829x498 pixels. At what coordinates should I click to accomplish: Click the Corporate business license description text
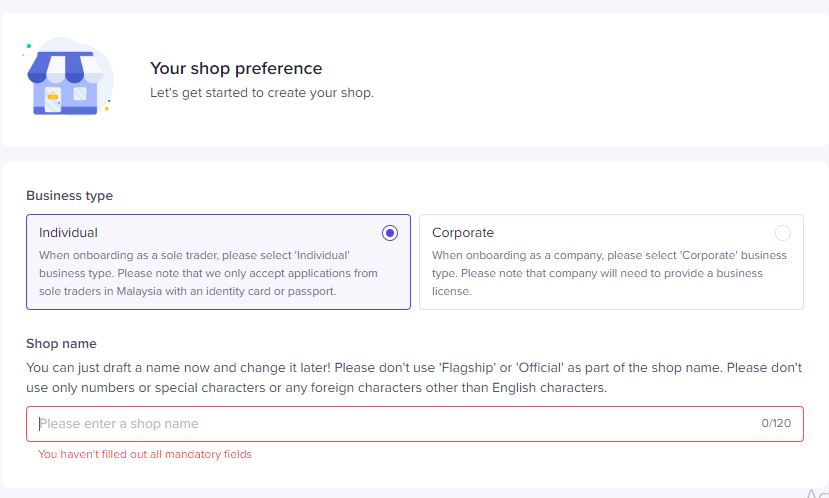point(609,273)
